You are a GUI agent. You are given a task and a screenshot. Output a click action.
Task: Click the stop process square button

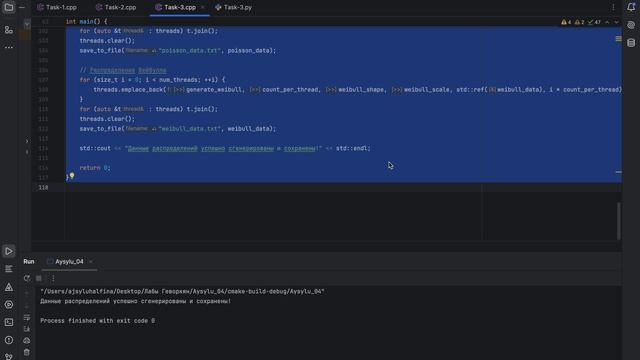coord(39,278)
